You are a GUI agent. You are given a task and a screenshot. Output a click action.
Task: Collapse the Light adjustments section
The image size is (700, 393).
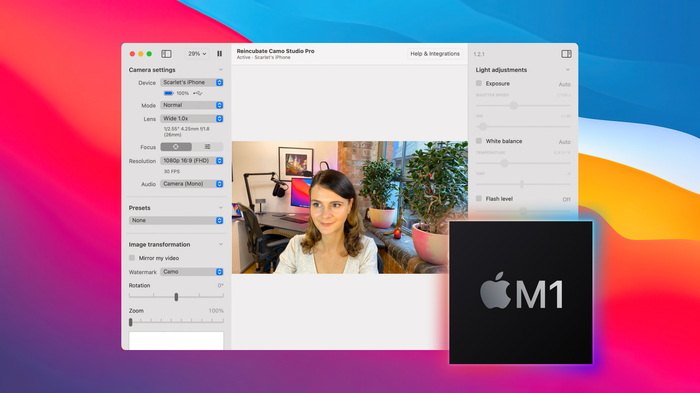click(567, 70)
